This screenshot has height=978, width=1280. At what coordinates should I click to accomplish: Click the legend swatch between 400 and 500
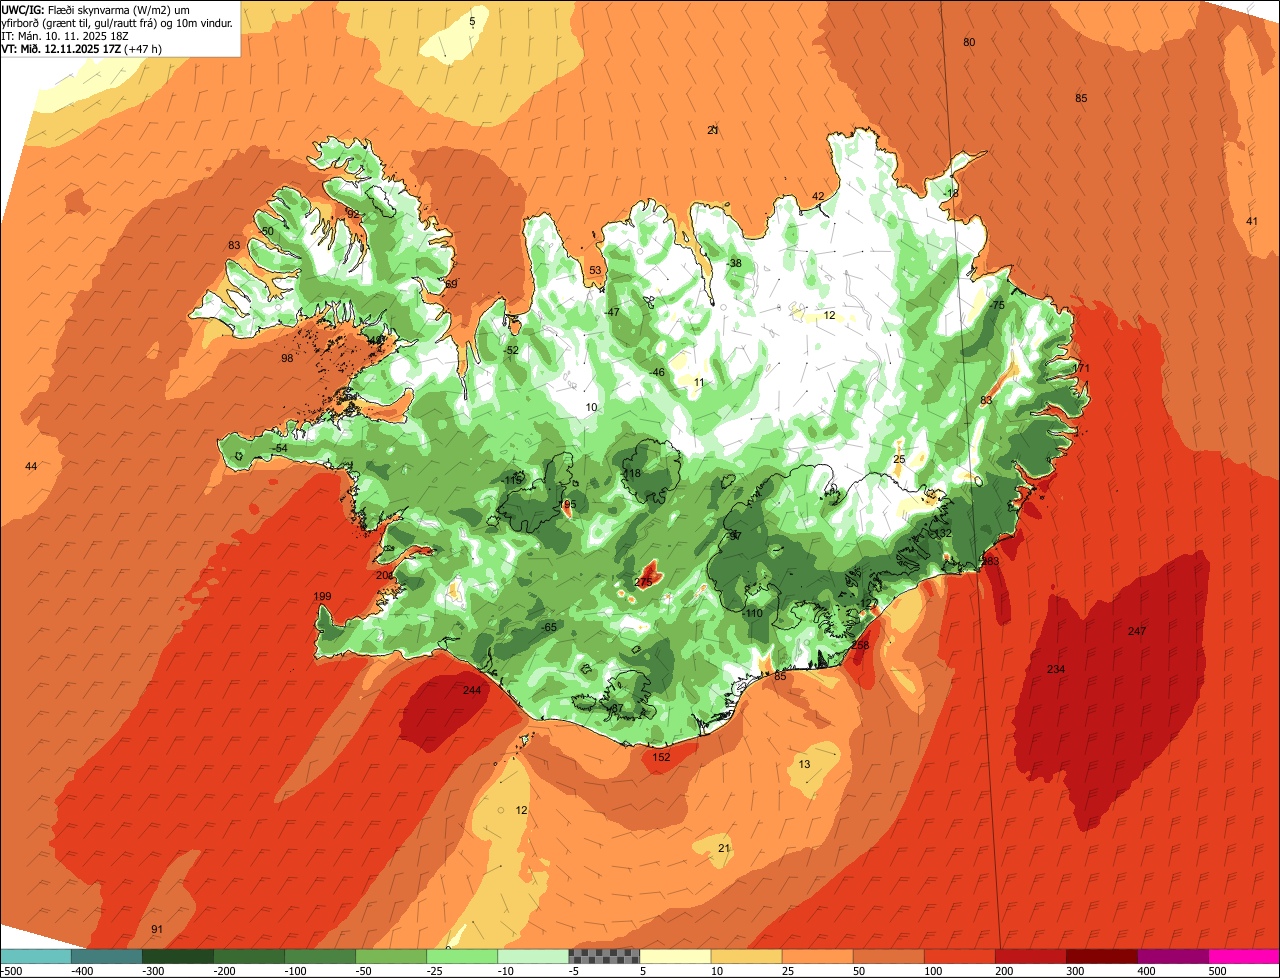click(1173, 956)
